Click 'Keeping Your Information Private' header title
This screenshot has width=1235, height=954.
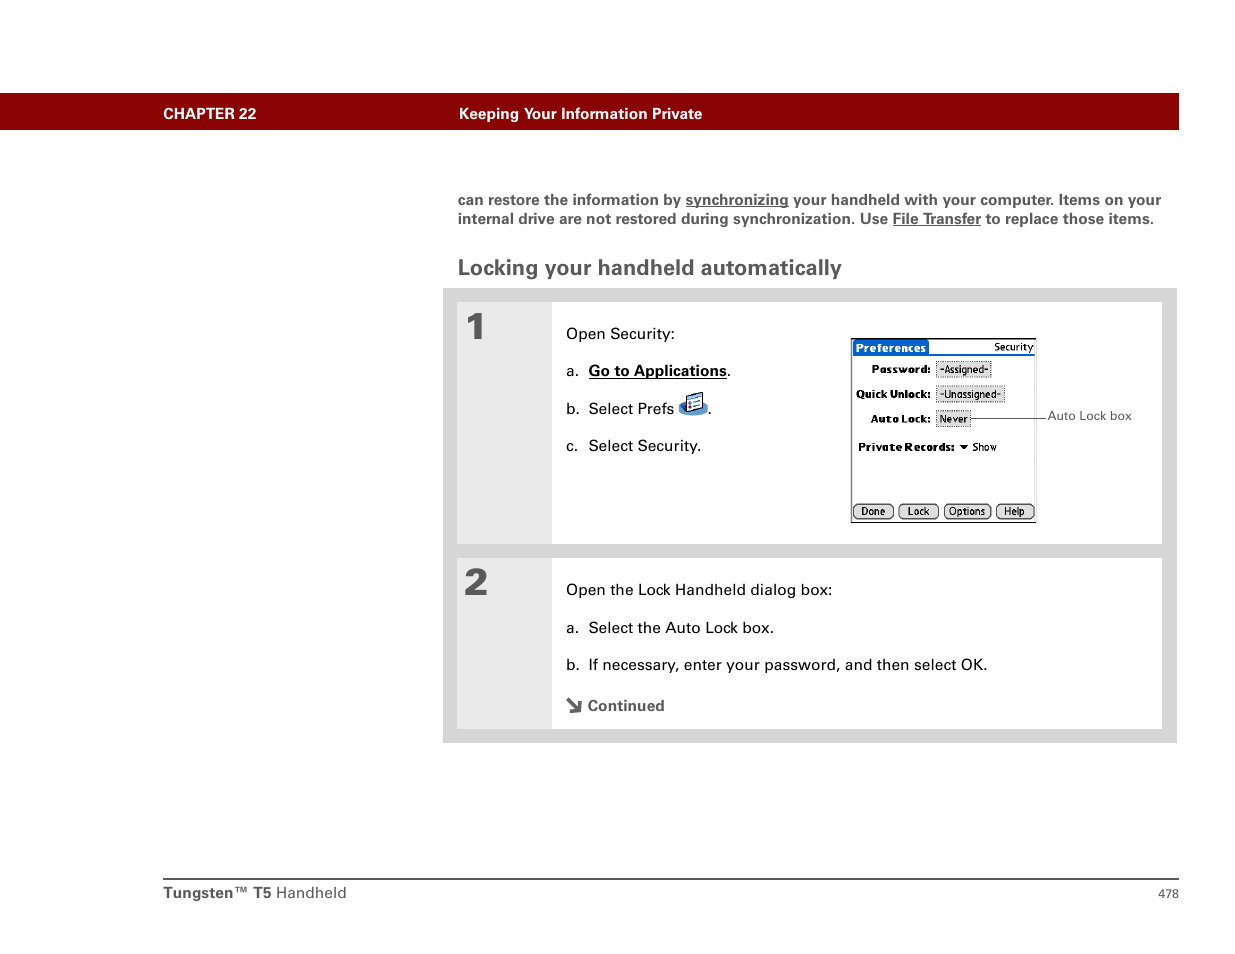tap(580, 114)
